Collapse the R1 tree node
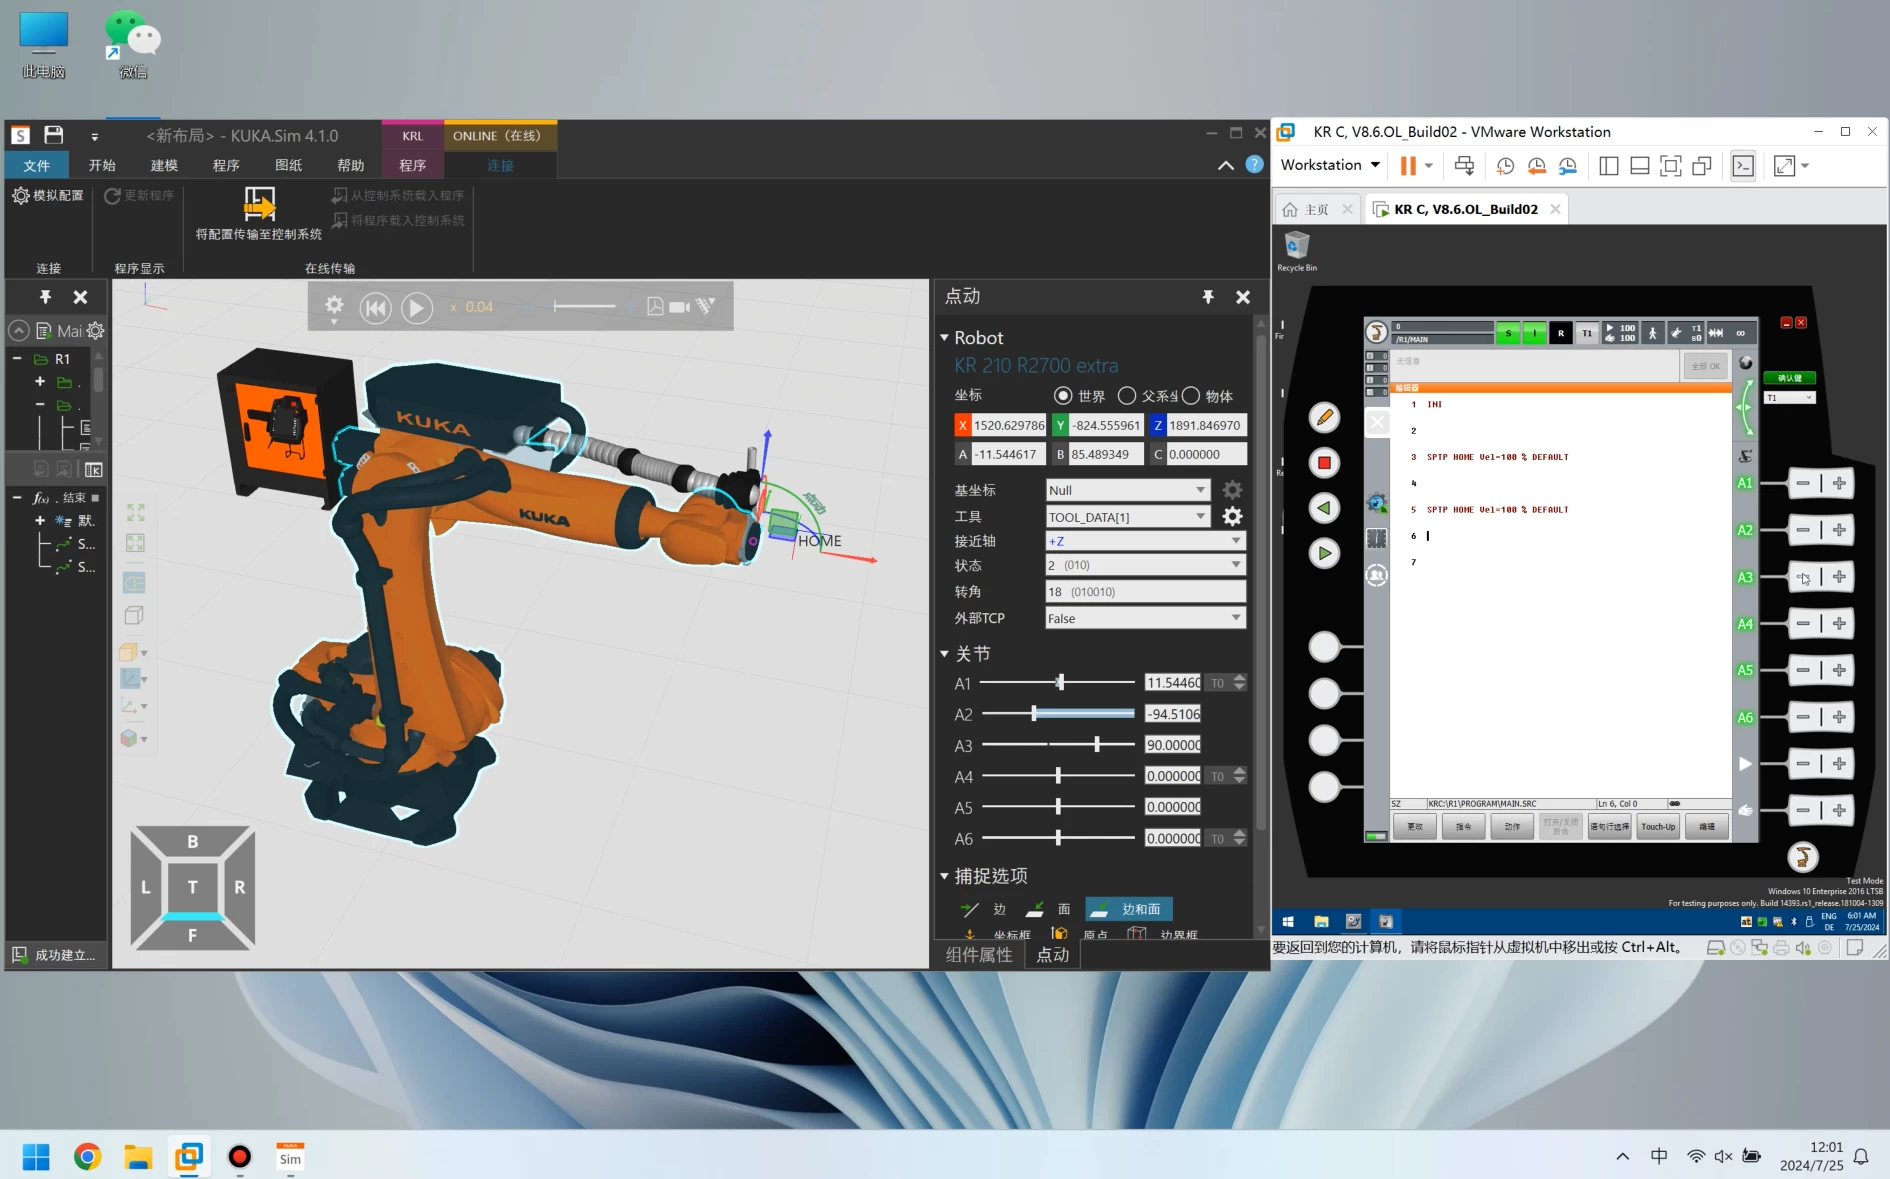The image size is (1890, 1179). point(17,358)
